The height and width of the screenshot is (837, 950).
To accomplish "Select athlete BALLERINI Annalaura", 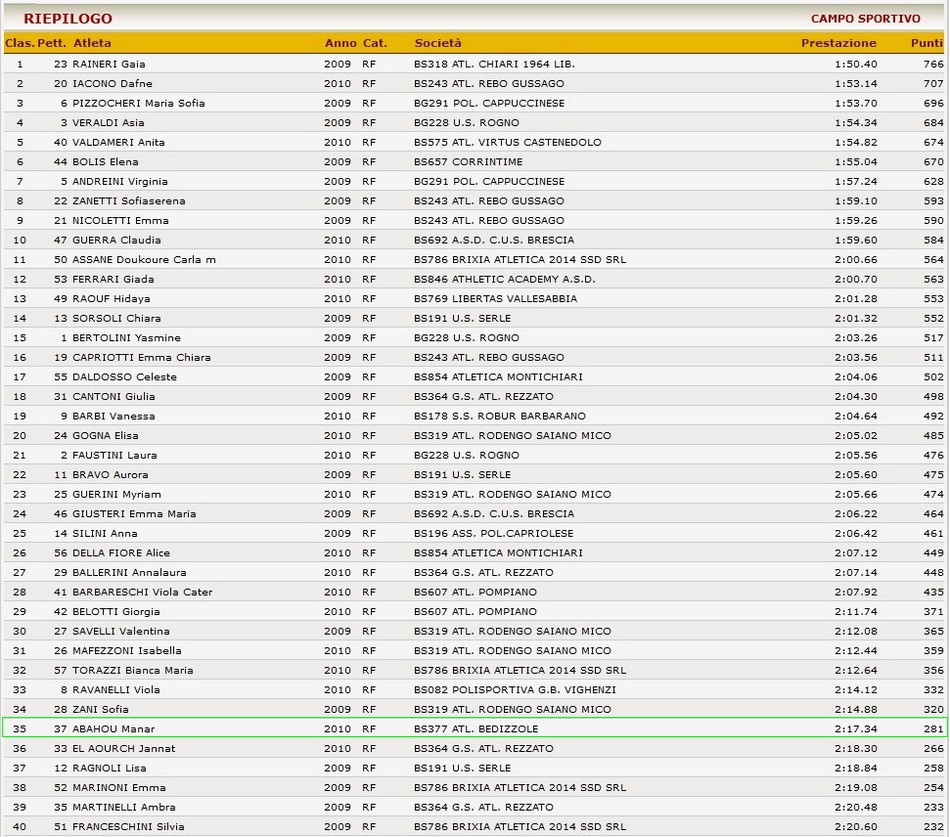I will (x=130, y=573).
